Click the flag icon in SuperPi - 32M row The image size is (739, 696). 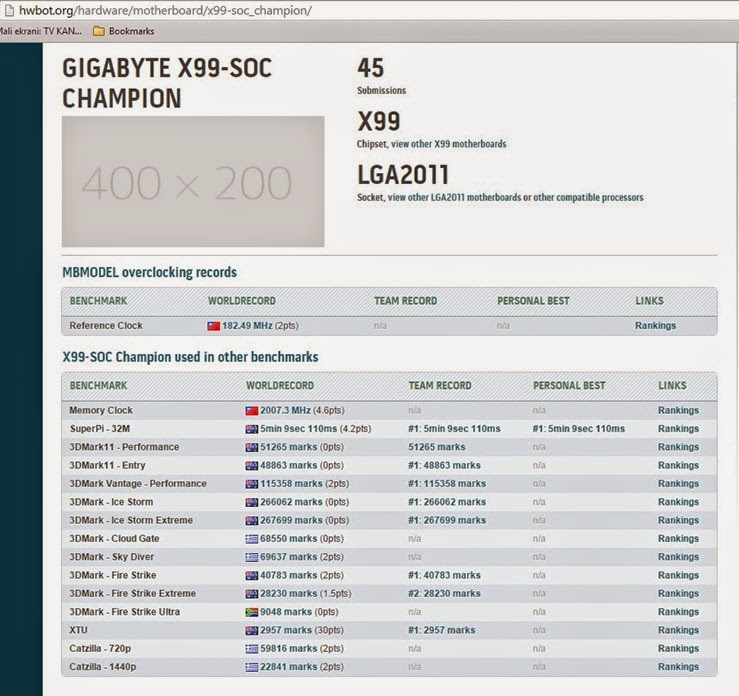click(x=252, y=429)
